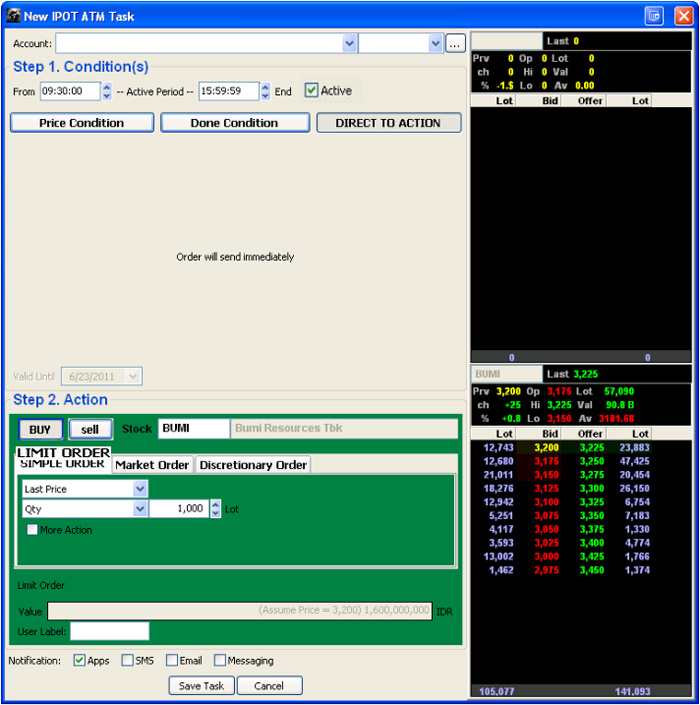Click the Price Condition button
Viewport: 700px width, 705px height.
tap(82, 123)
